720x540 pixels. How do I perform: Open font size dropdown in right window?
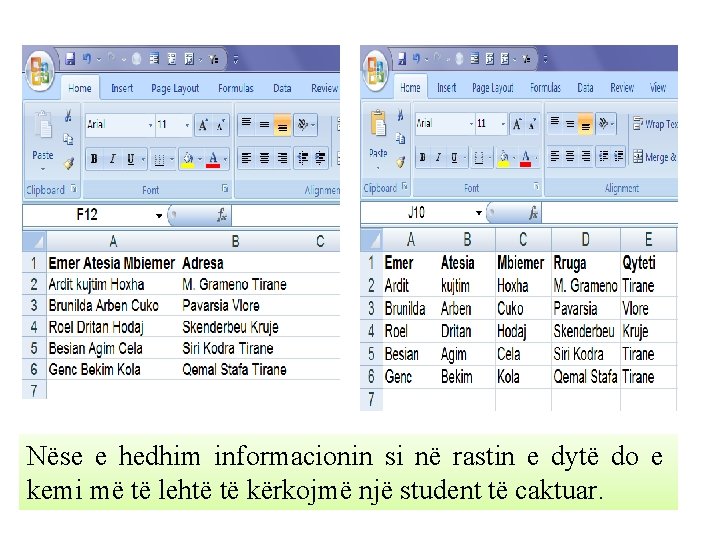pos(503,124)
